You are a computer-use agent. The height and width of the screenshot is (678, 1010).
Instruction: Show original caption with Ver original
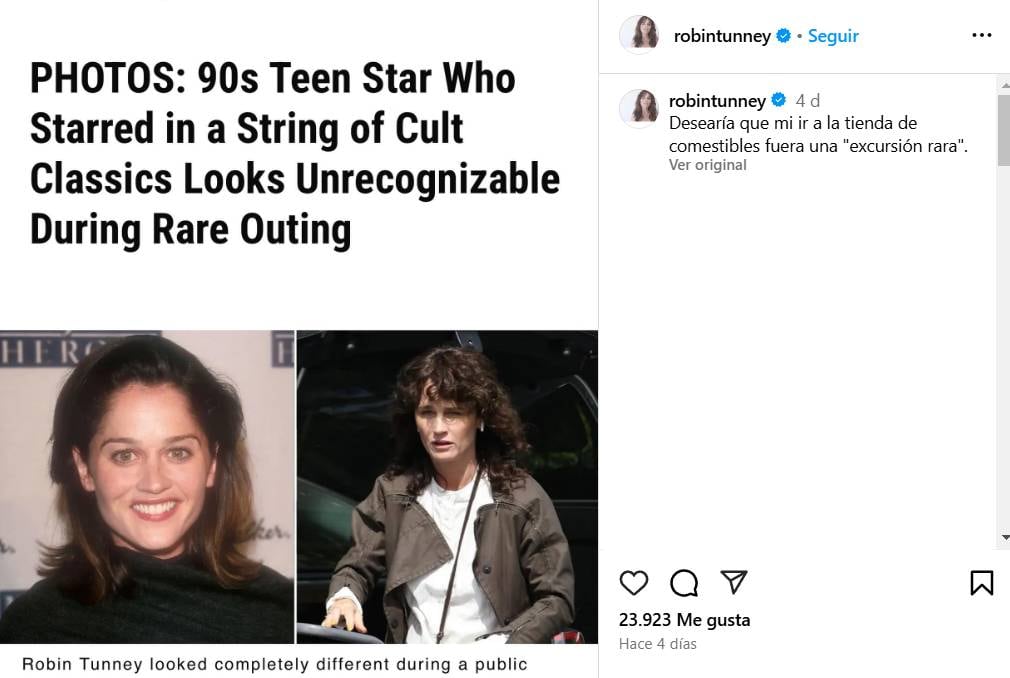click(x=706, y=164)
